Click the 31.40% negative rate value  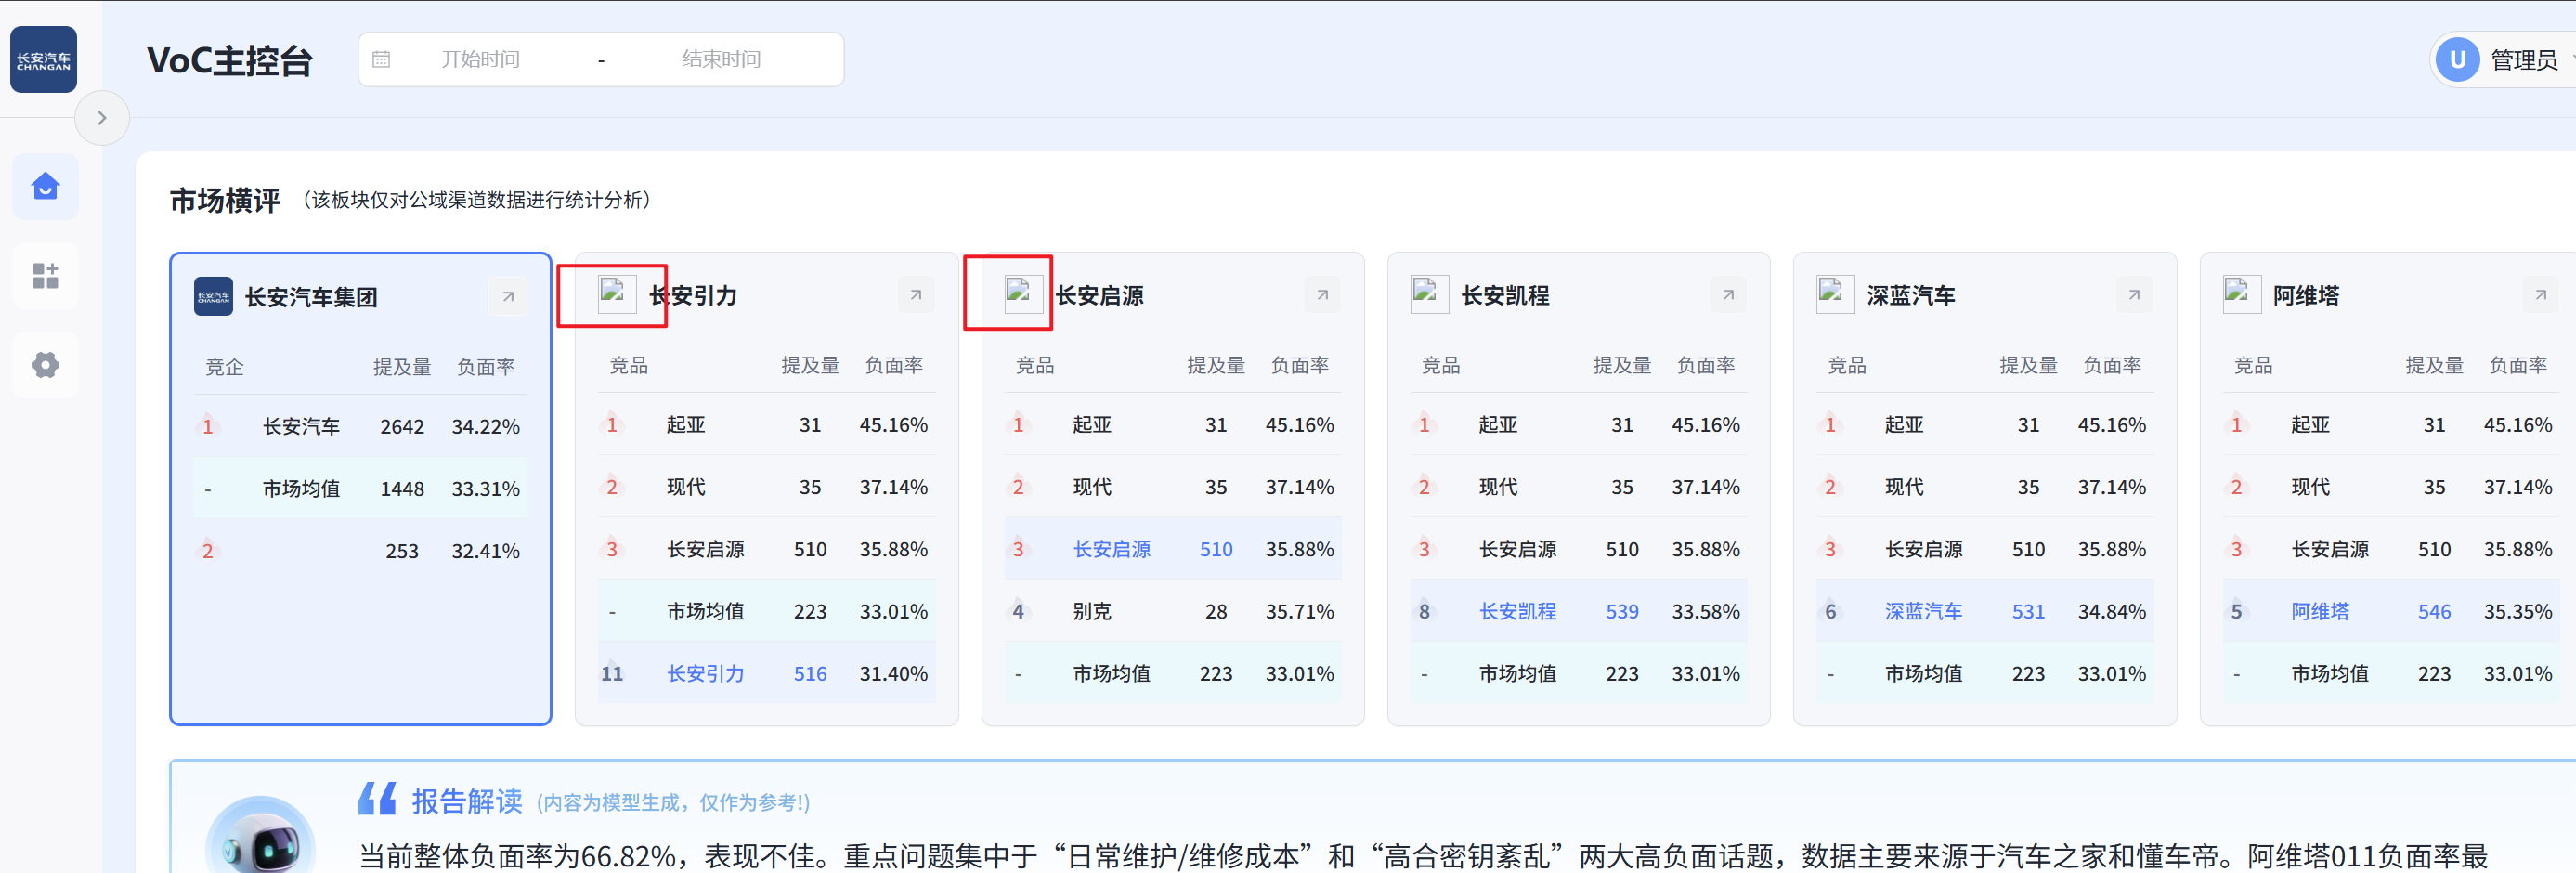(x=894, y=674)
